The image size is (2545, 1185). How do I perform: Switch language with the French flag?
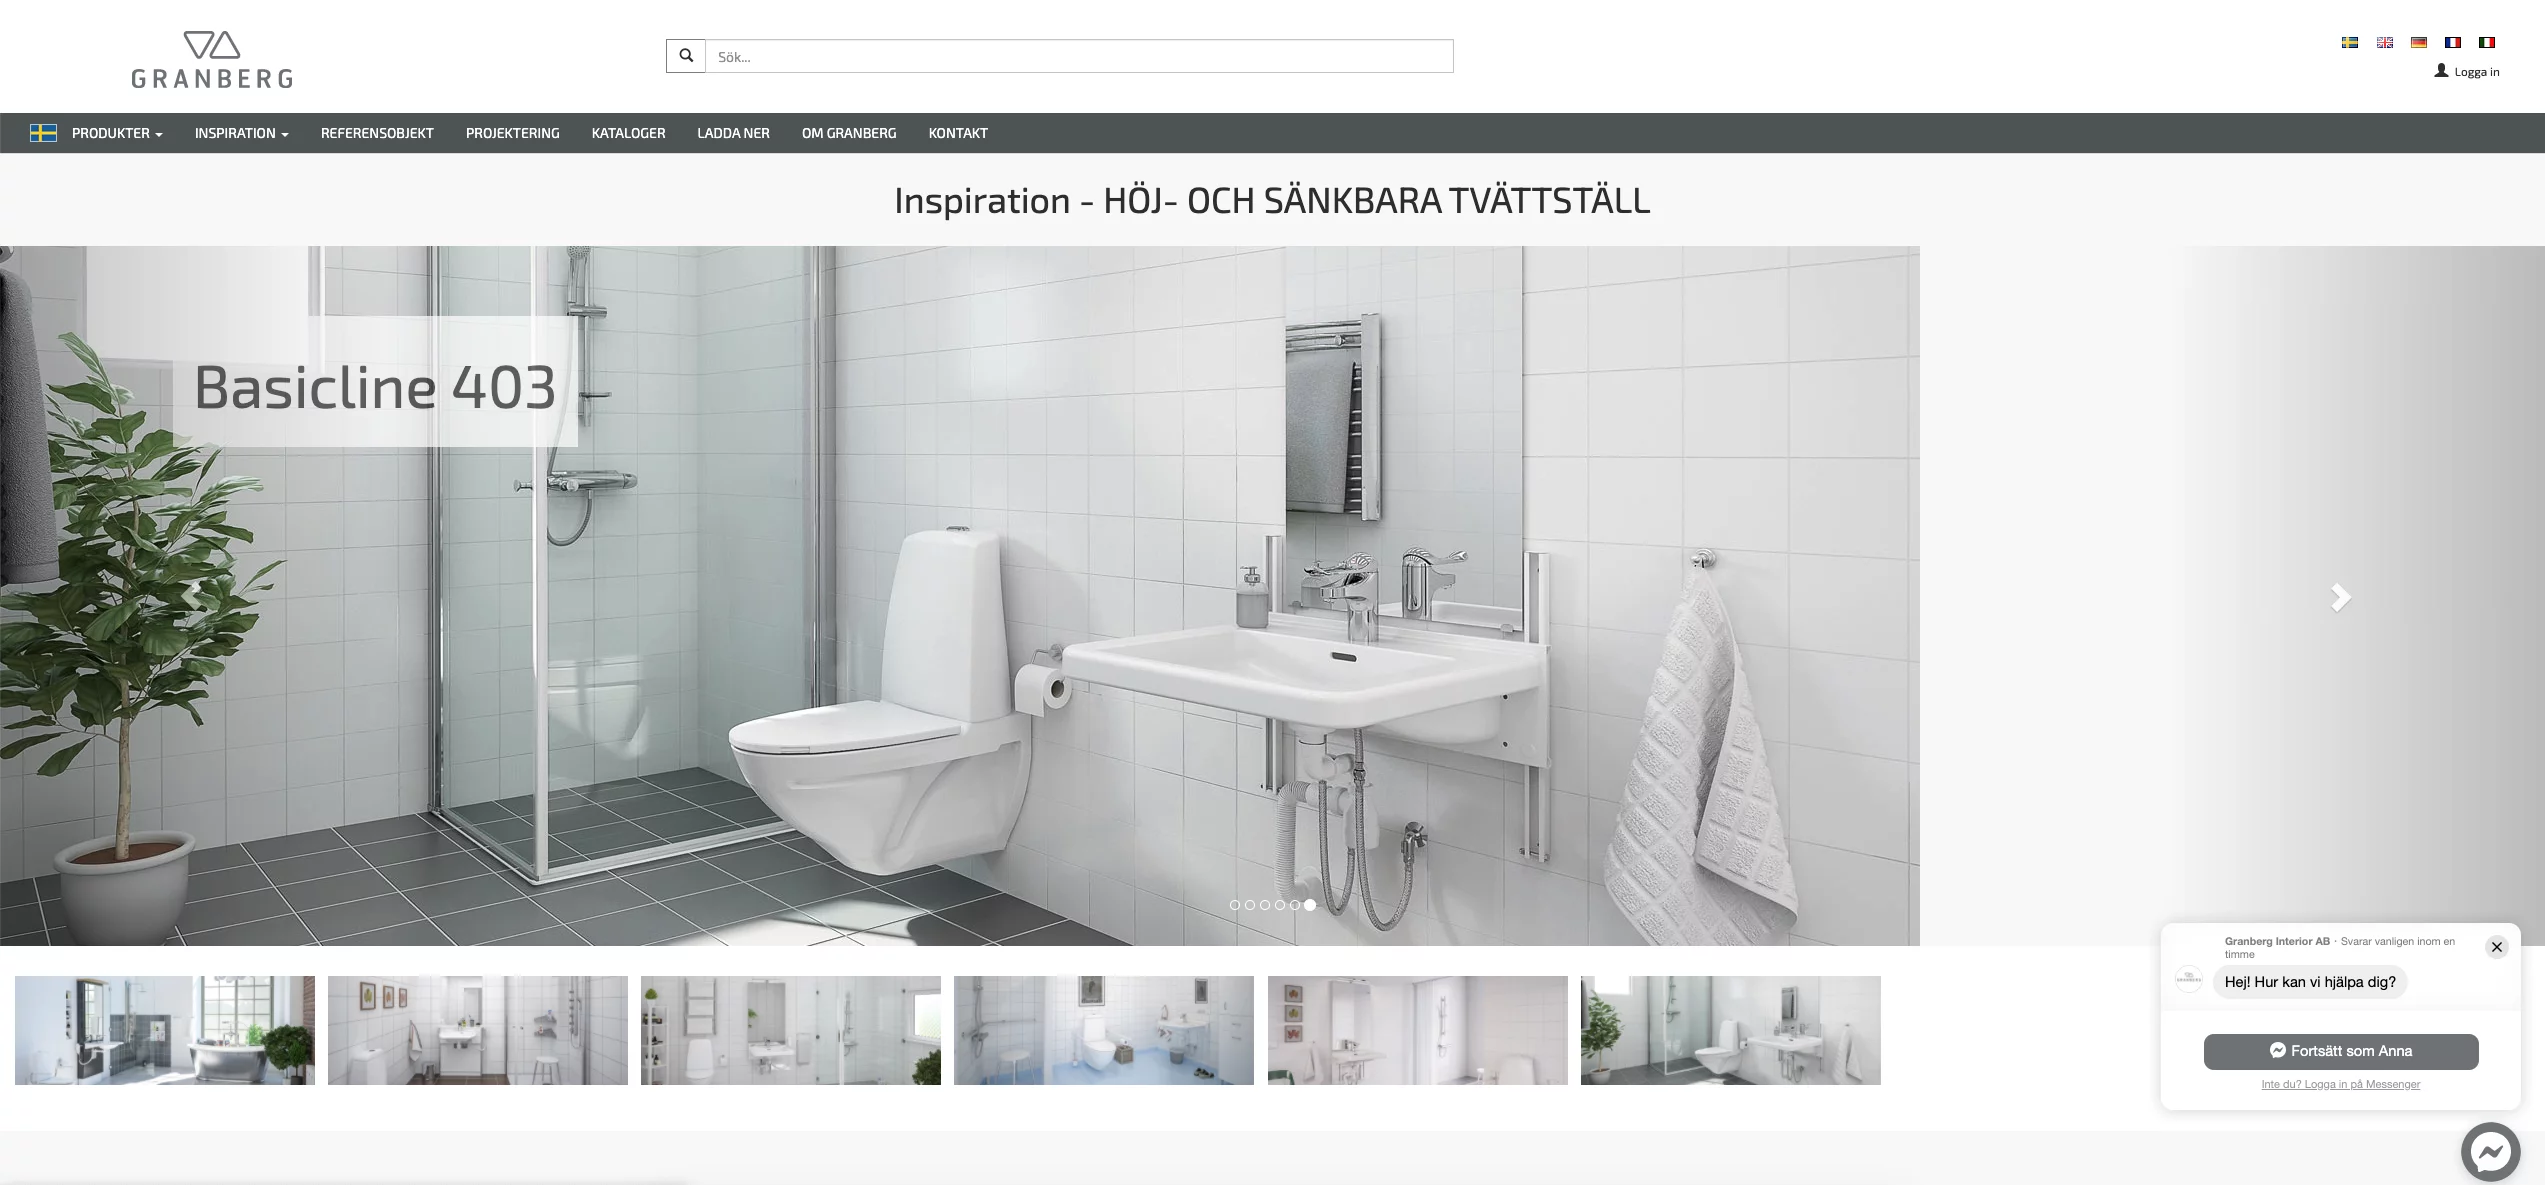(x=2453, y=42)
